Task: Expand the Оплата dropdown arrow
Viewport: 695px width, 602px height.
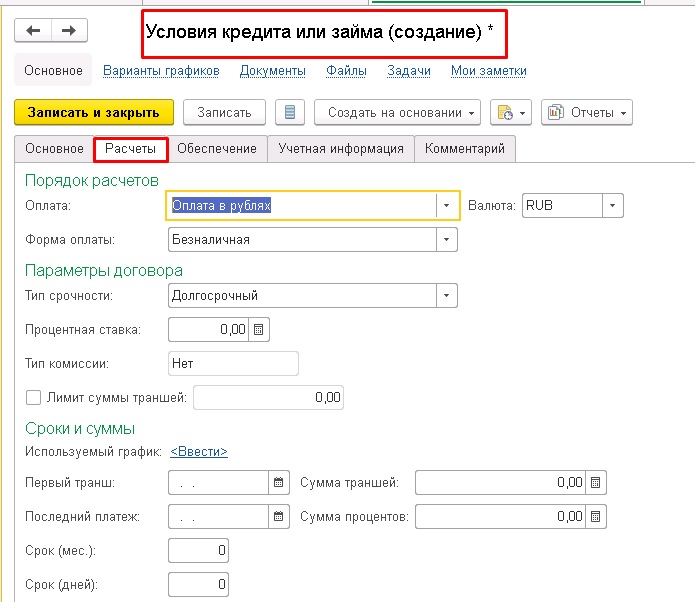Action: 447,205
